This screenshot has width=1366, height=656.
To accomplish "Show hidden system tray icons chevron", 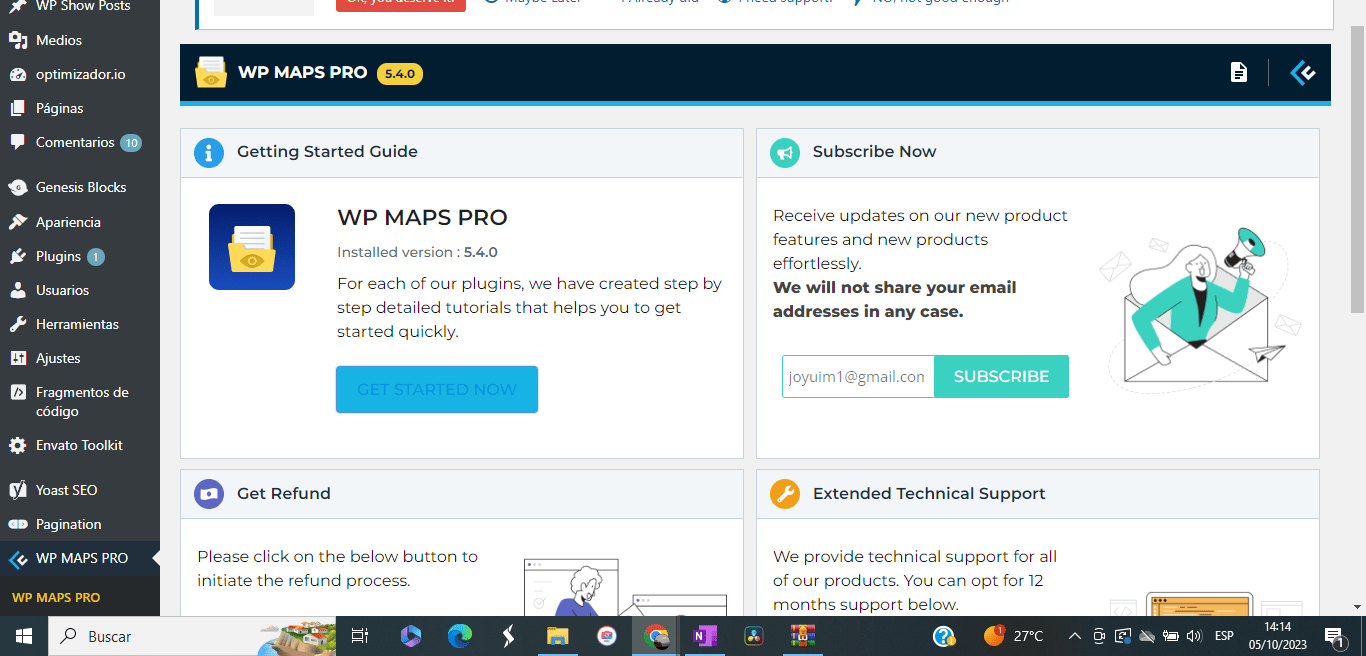I will tap(1075, 636).
